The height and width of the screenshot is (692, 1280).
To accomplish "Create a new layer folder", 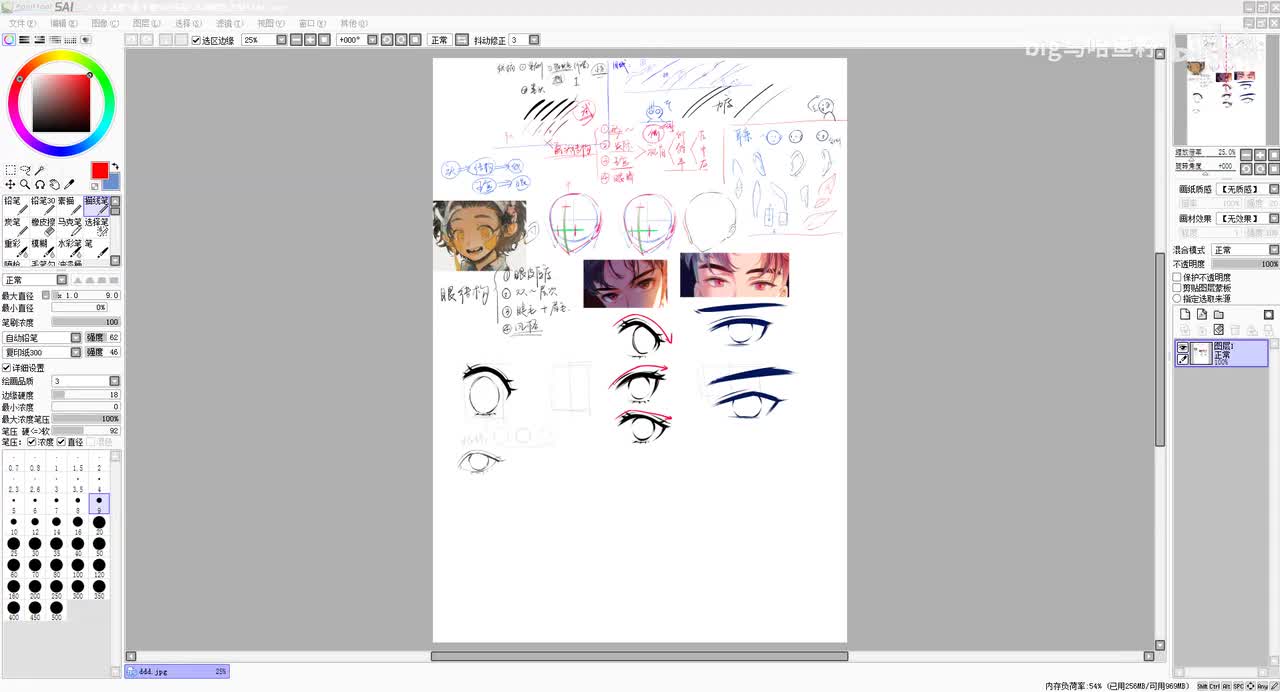I will 1219,314.
